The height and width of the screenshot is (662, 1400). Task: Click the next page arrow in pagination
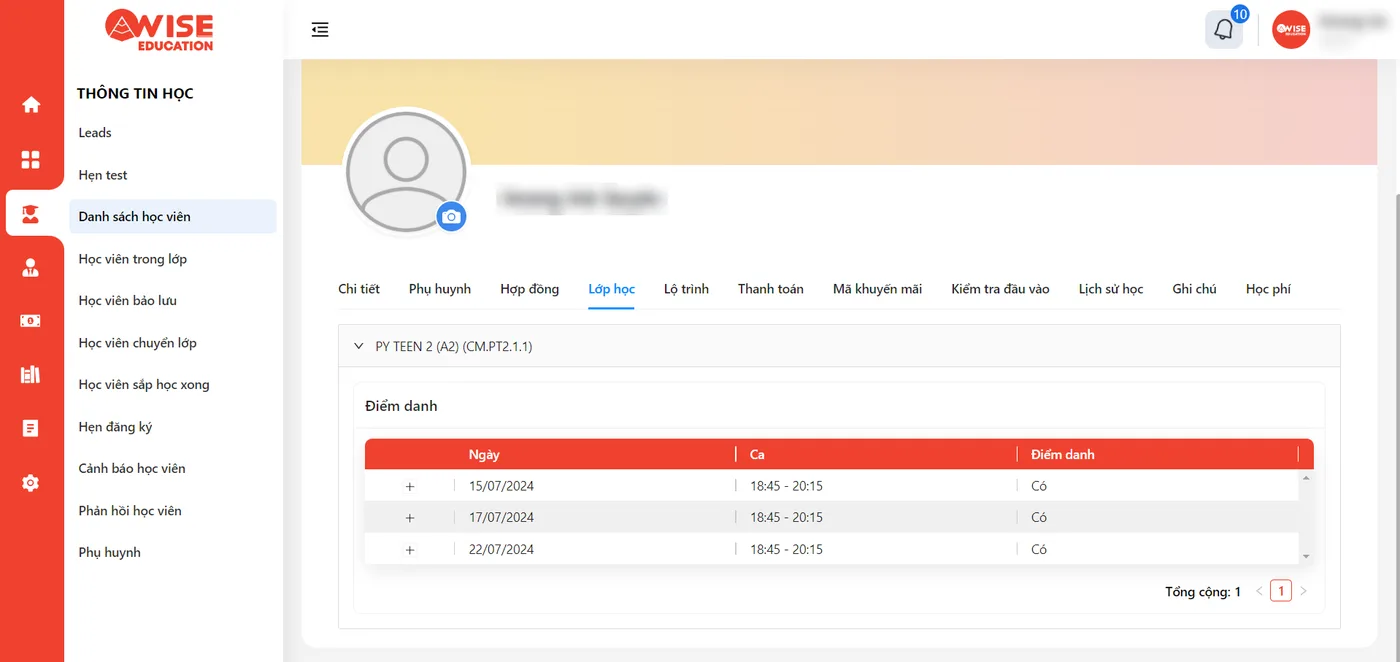click(1303, 591)
